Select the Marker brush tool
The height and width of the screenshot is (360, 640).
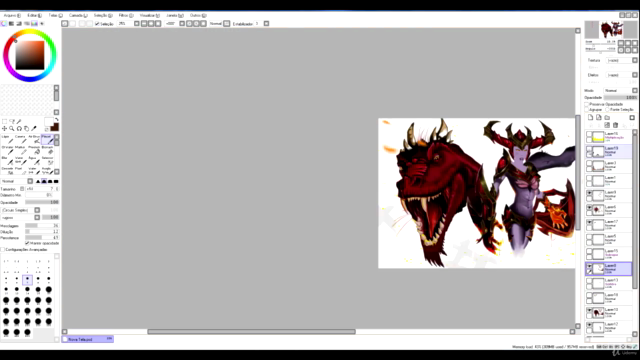pyautogui.click(x=20, y=150)
